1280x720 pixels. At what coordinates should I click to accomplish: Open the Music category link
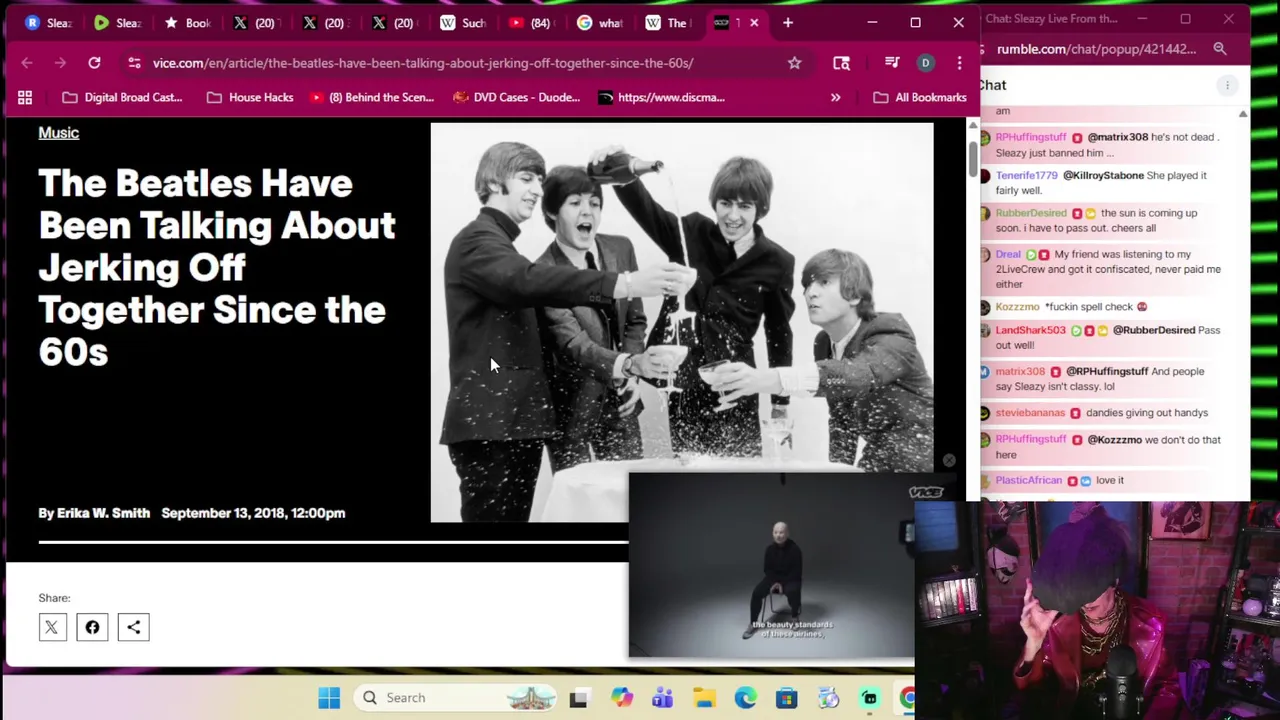59,133
